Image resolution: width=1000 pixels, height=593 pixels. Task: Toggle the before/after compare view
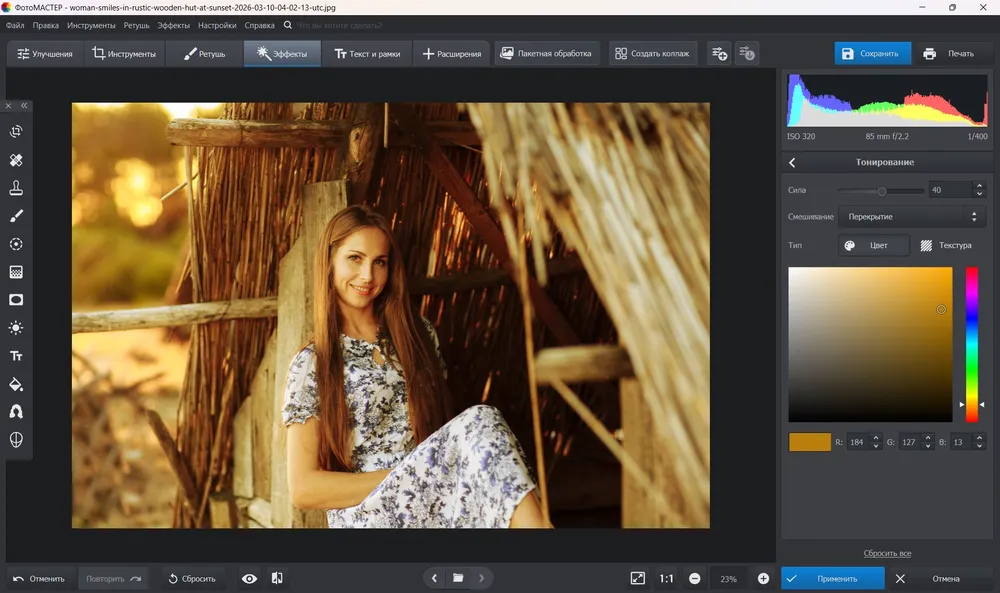(x=277, y=578)
